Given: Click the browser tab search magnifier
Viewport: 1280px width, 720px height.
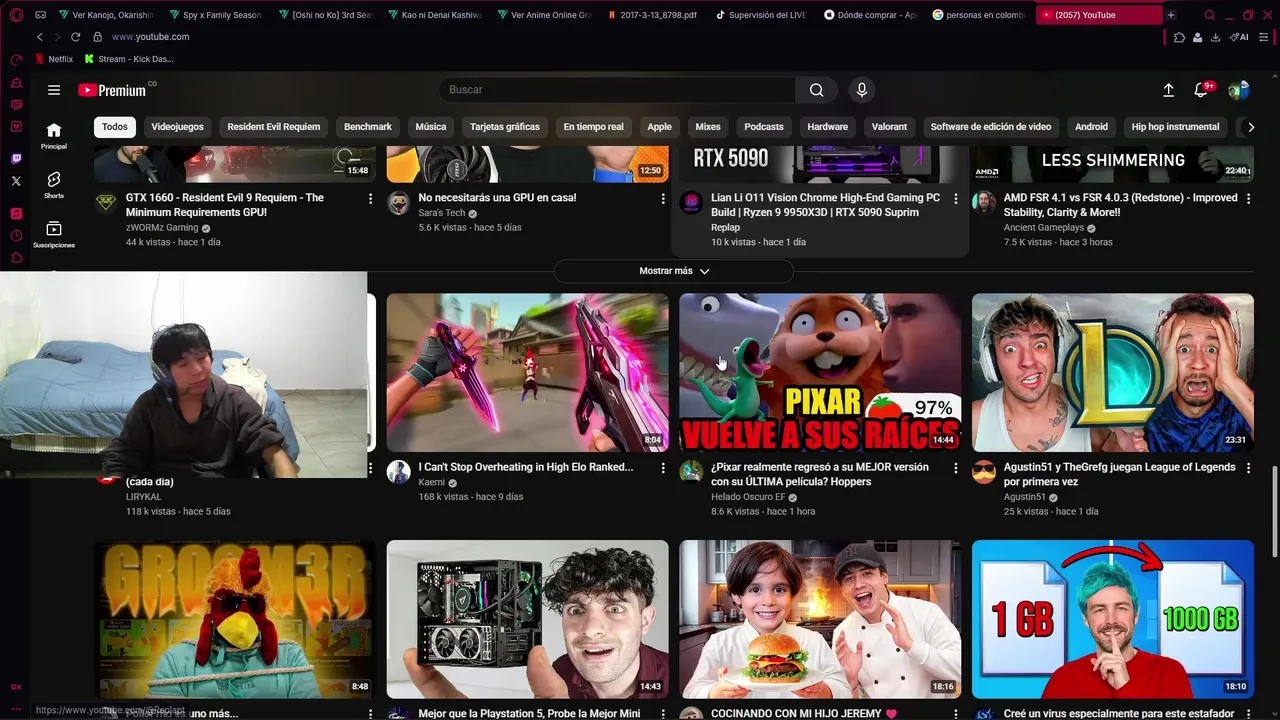Looking at the screenshot, I should pos(1210,15).
